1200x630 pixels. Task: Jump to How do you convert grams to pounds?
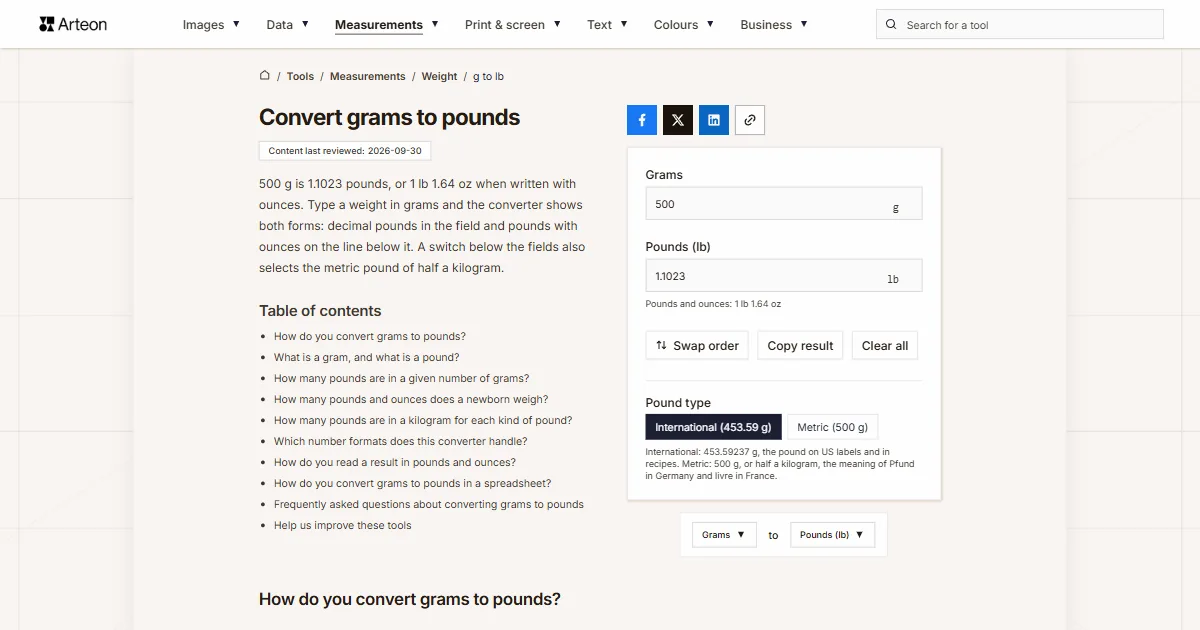click(370, 336)
